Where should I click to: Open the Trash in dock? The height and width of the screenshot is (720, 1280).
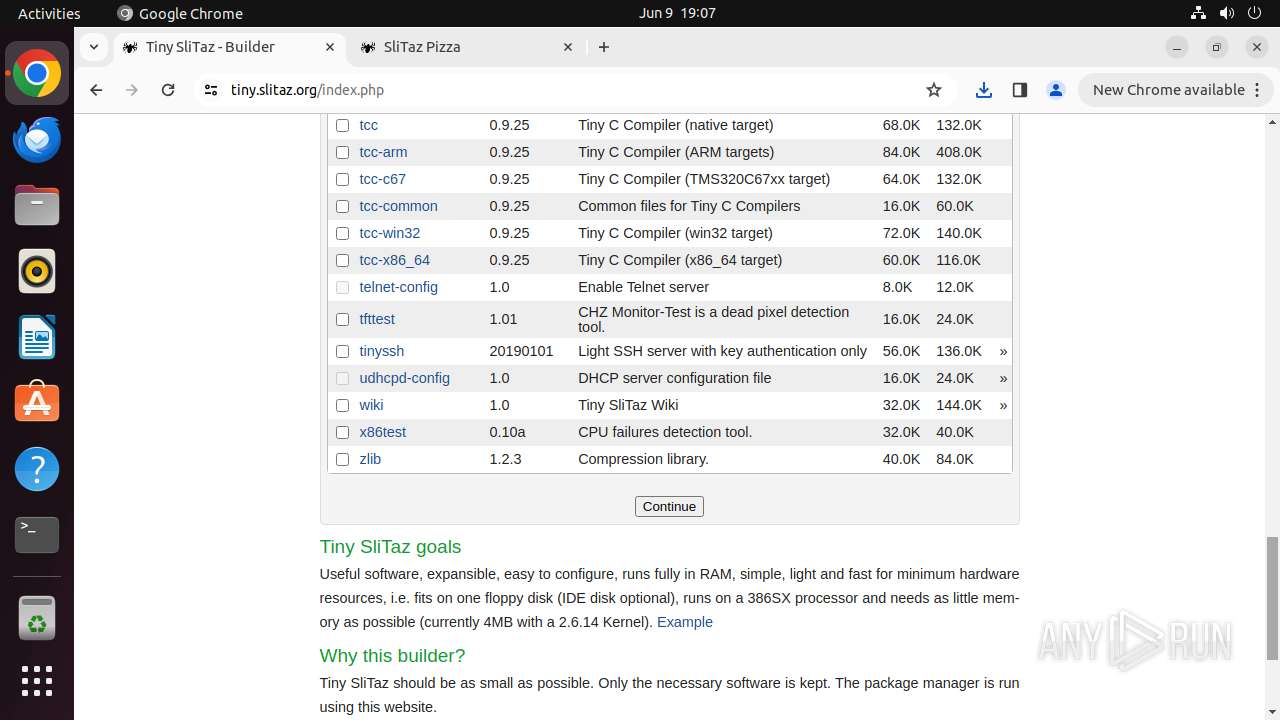click(37, 618)
